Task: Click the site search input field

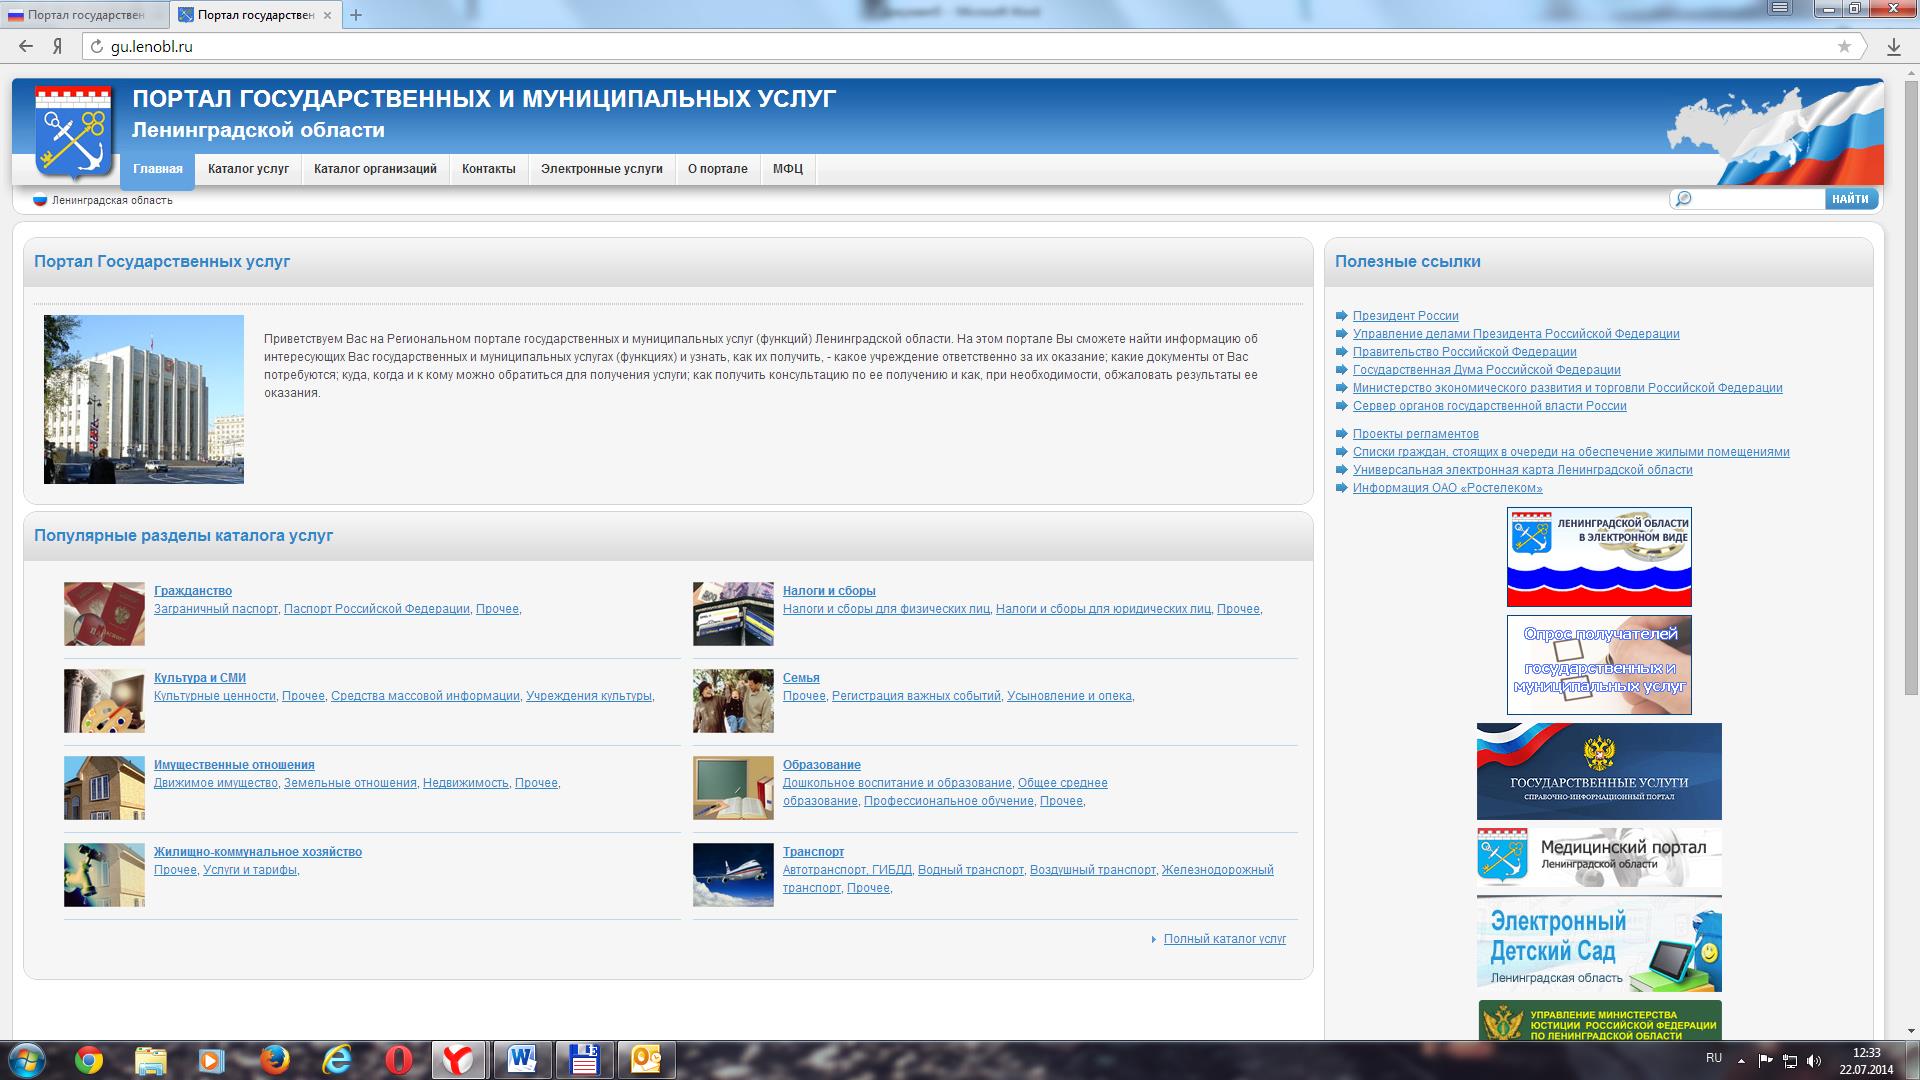Action: (x=1758, y=199)
